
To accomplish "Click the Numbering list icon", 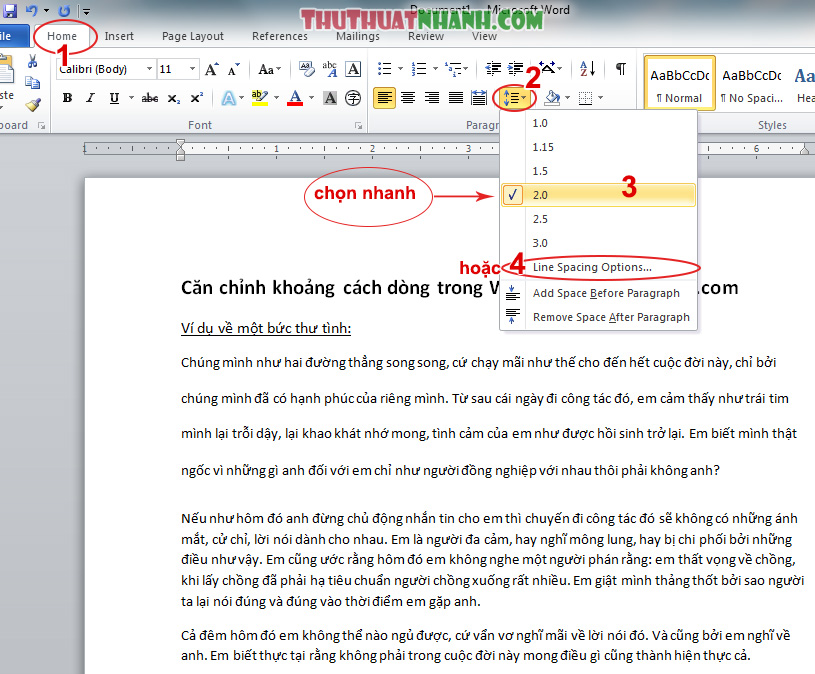I will coord(419,69).
